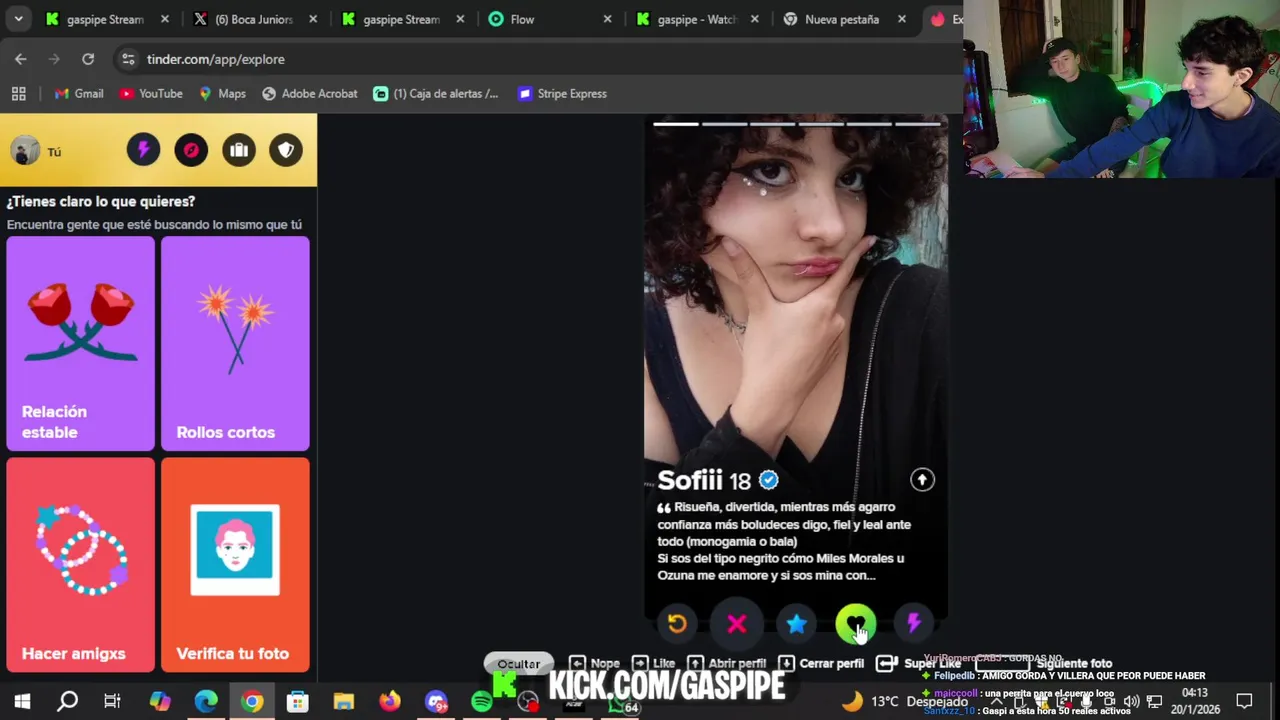
Task: Open File Explorer from the taskbar
Action: coord(343,702)
